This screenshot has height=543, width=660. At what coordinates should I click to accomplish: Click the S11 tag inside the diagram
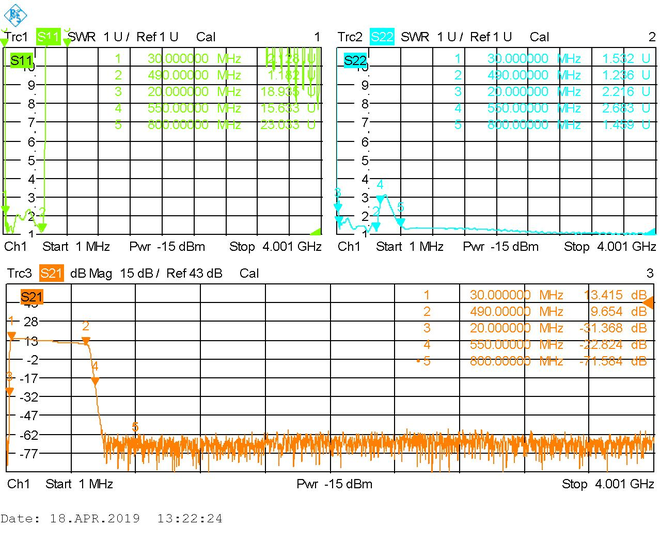pos(21,61)
